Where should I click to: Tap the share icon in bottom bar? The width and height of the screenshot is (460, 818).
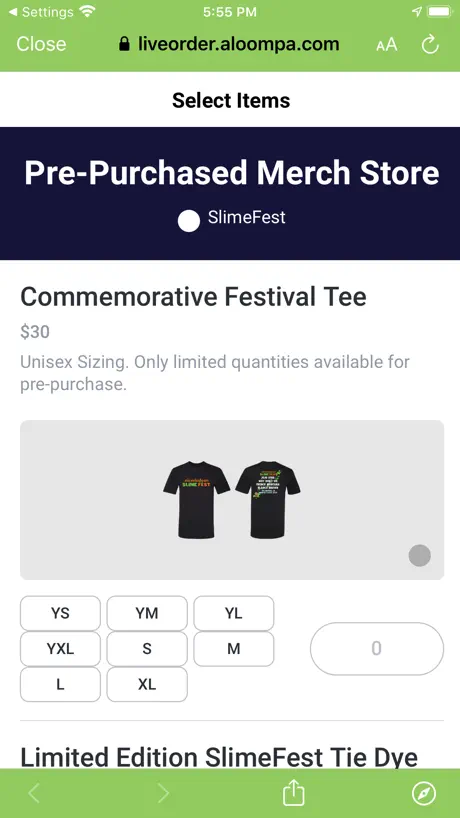[293, 793]
